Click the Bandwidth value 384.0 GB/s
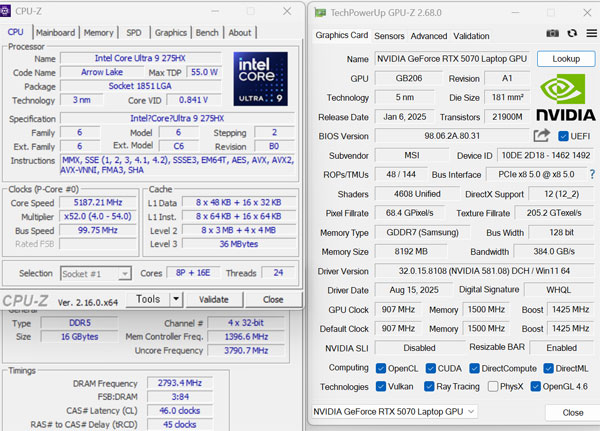 (x=554, y=251)
